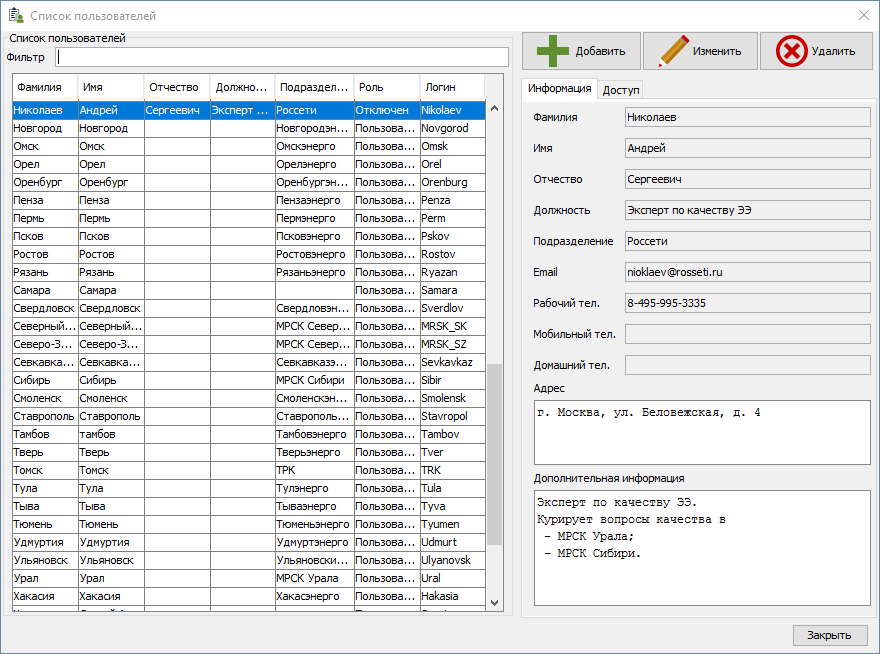The width and height of the screenshot is (880, 654).
Task: Select the Новгород user row
Action: 249,129
